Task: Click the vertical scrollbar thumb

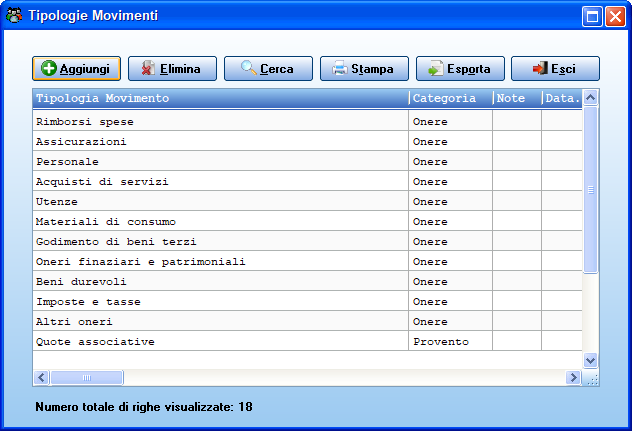Action: click(590, 190)
